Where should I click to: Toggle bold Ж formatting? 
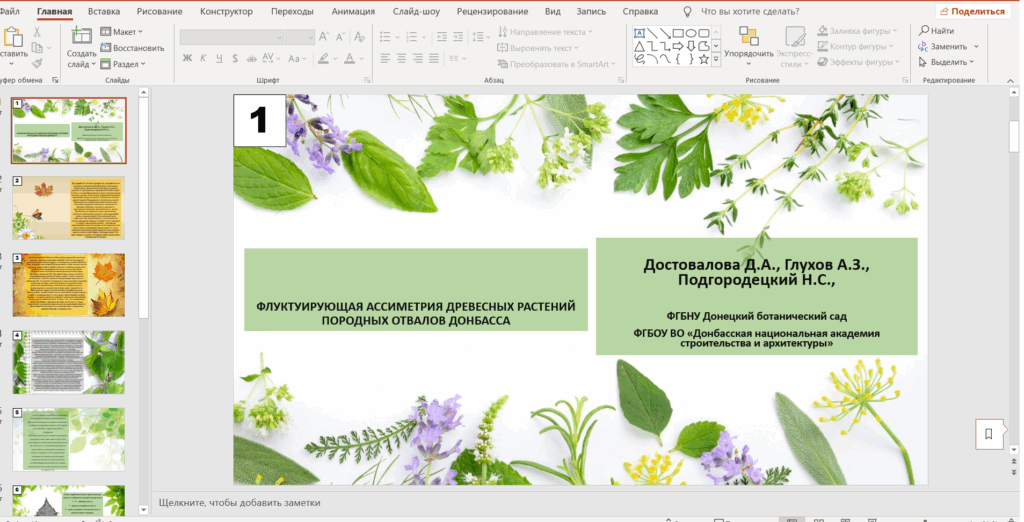point(187,58)
